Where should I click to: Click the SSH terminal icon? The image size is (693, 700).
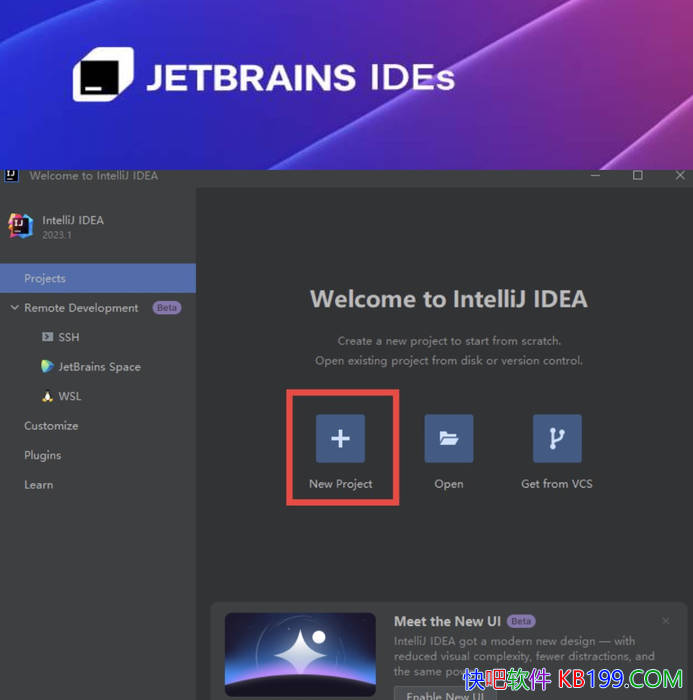point(47,337)
